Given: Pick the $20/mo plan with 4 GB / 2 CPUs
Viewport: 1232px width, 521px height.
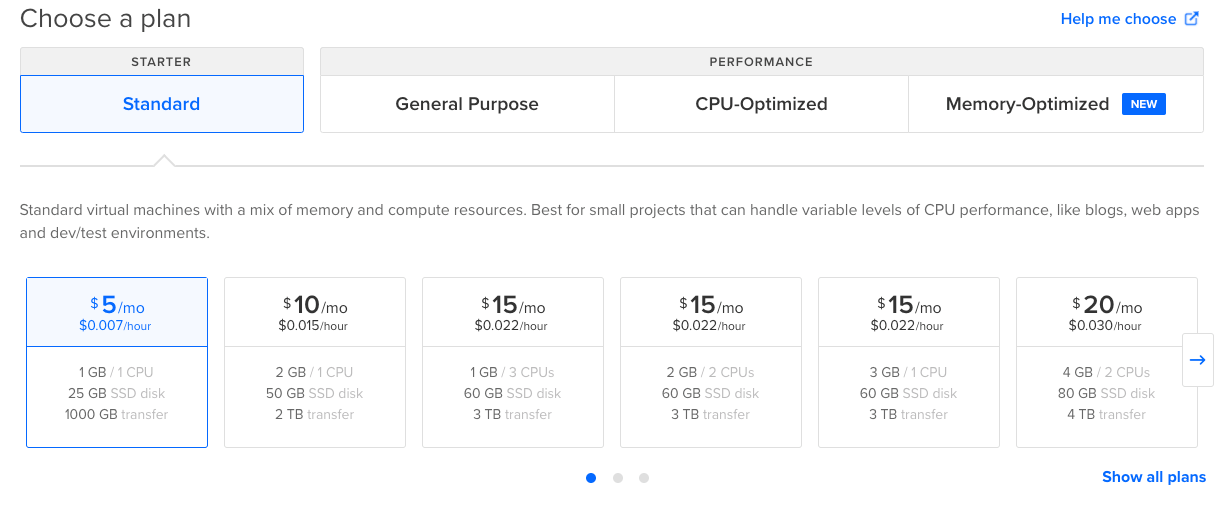Looking at the screenshot, I should [1106, 362].
